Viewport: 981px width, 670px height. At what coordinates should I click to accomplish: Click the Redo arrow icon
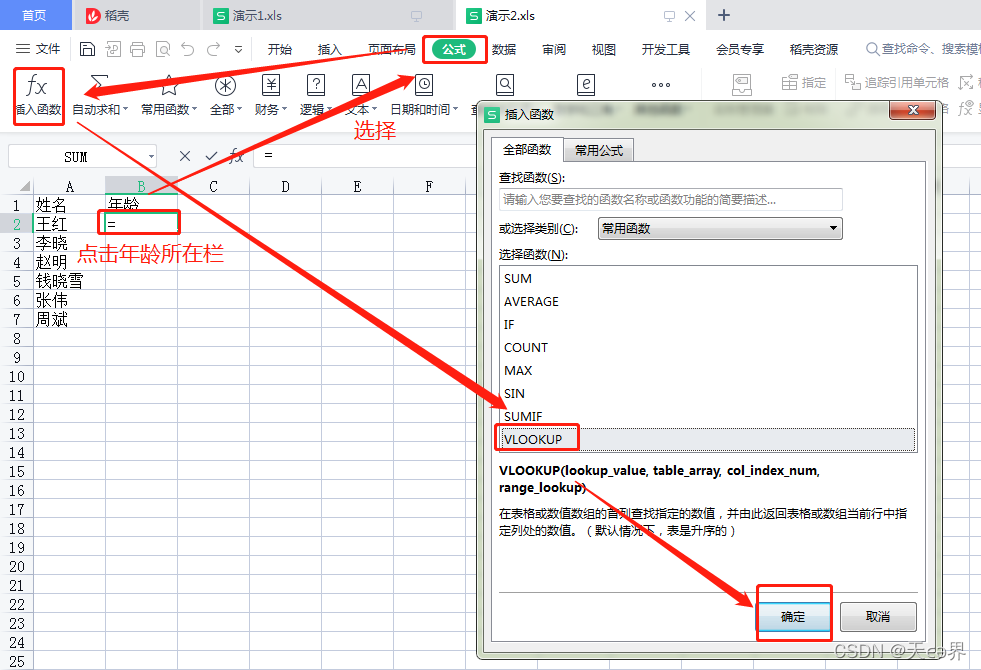[x=213, y=49]
